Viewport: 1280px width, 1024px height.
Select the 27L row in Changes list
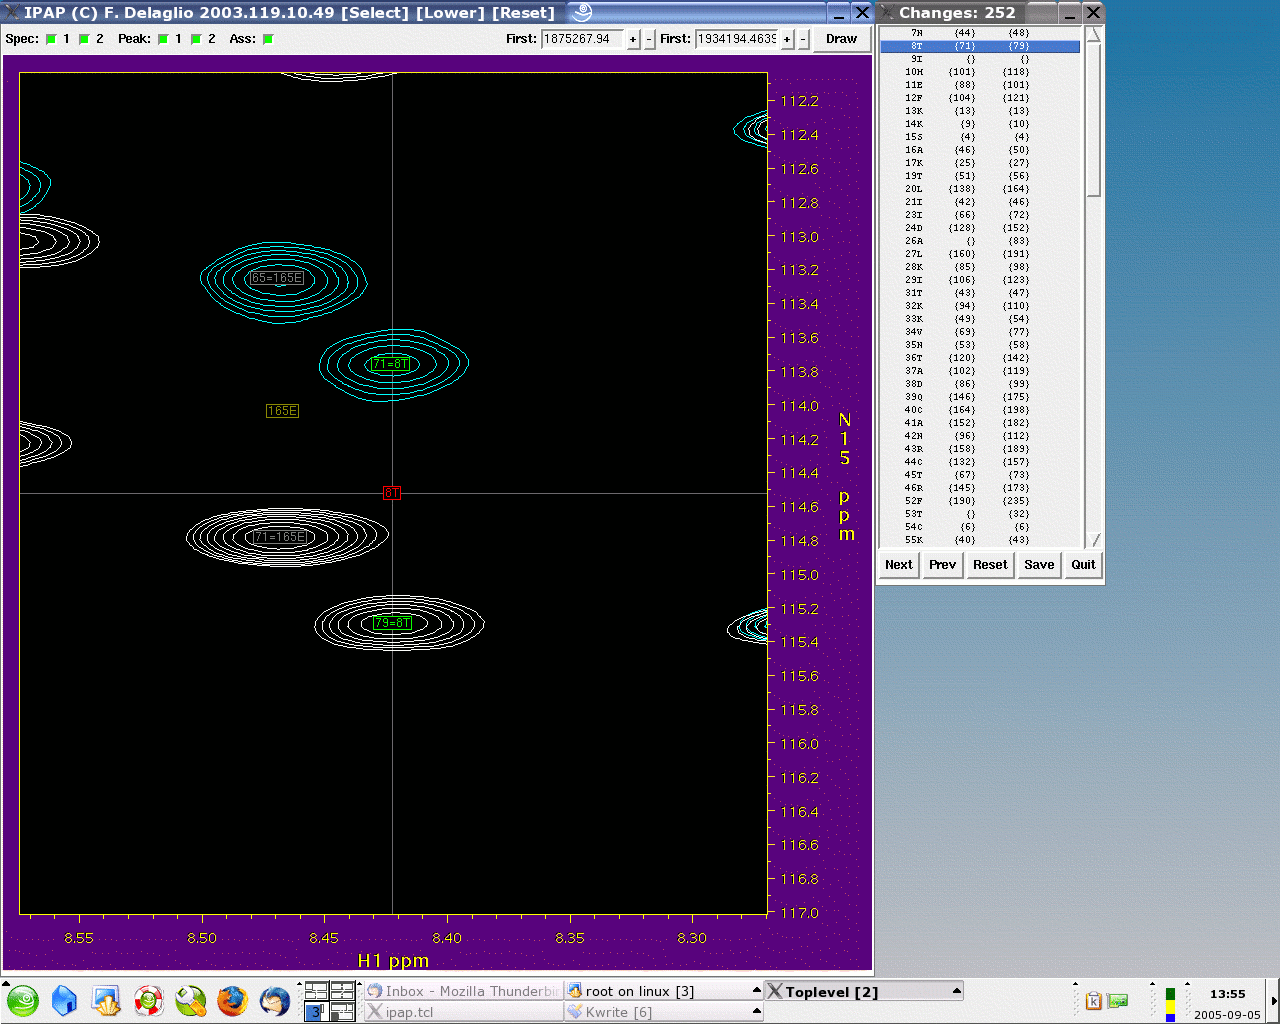coord(980,254)
